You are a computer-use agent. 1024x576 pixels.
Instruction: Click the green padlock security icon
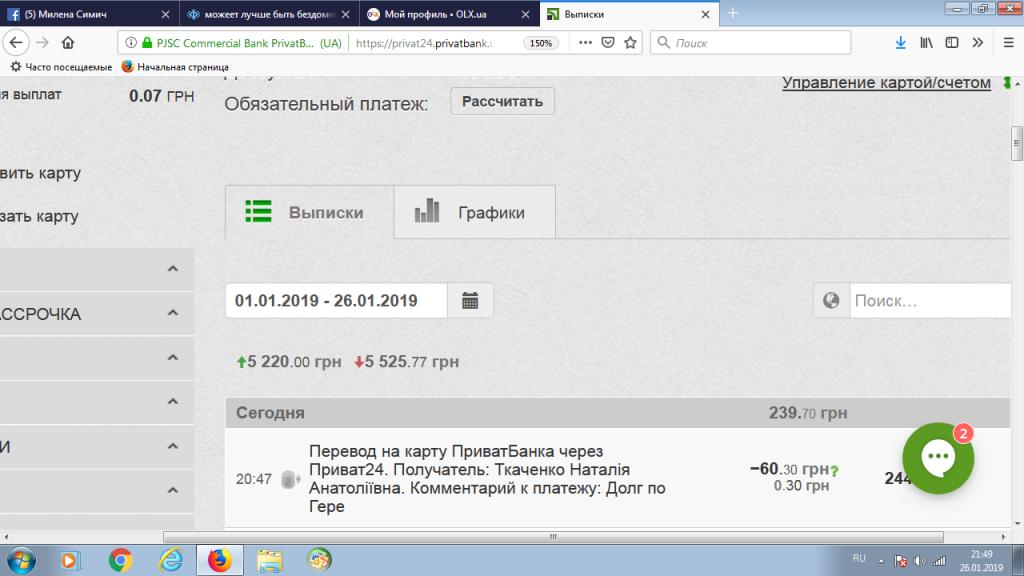pos(147,42)
